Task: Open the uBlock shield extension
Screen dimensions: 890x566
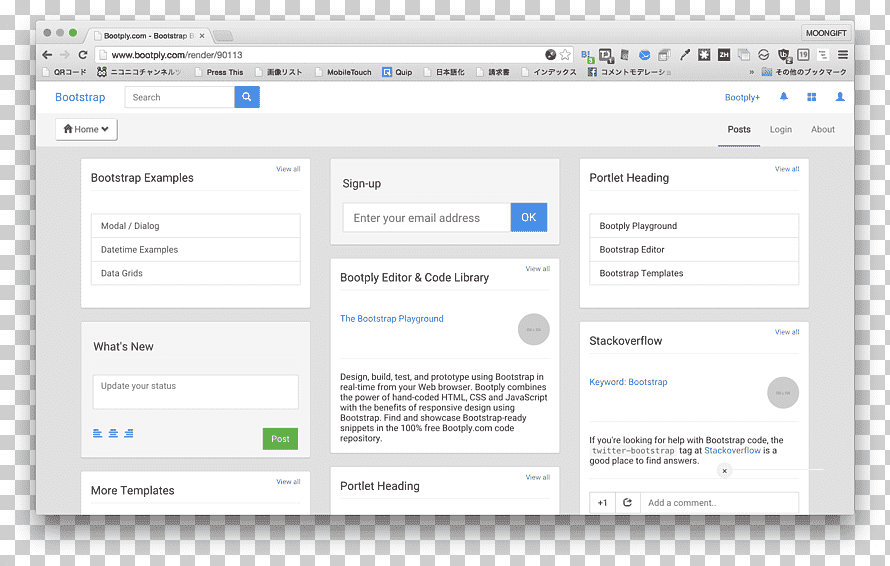Action: click(784, 55)
